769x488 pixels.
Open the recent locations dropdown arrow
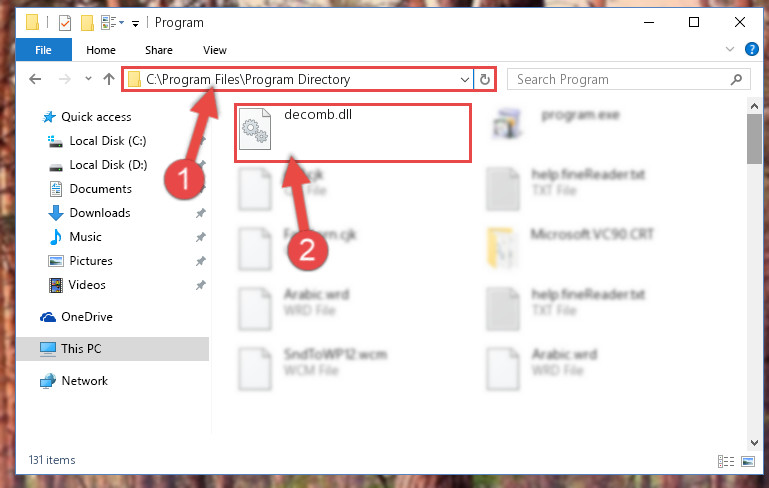tap(88, 78)
